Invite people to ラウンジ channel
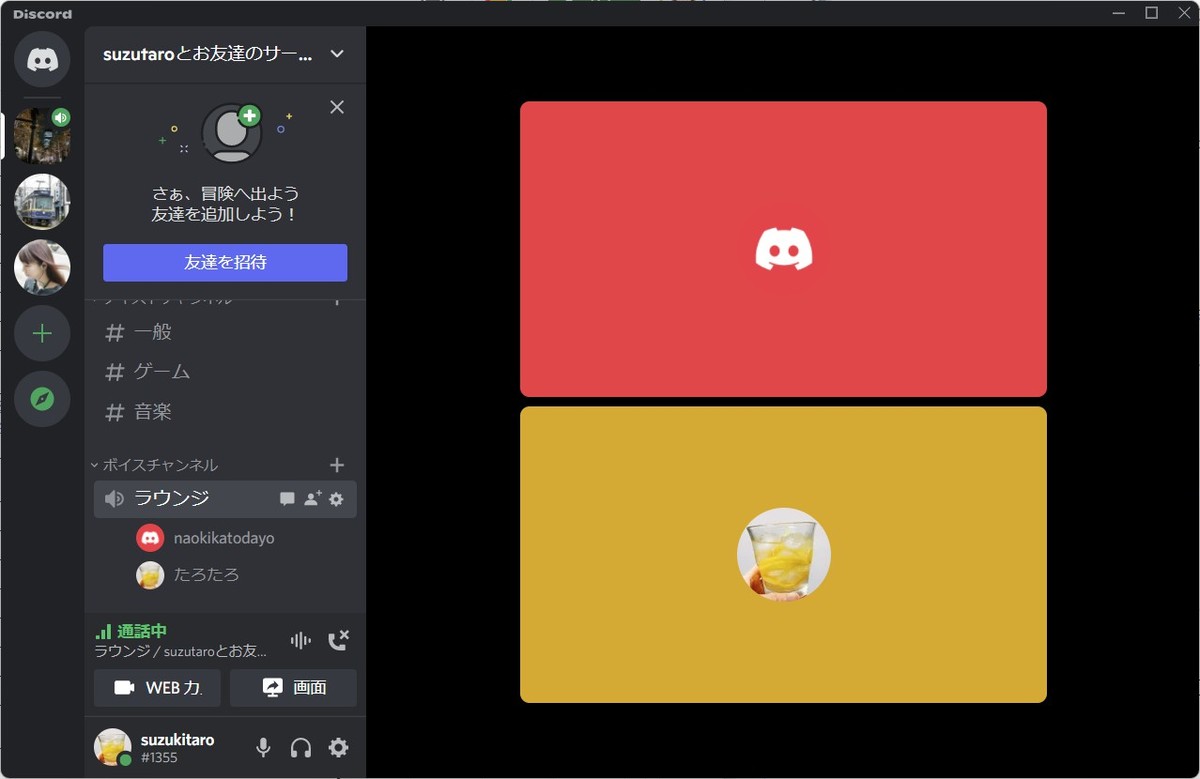 (x=312, y=499)
